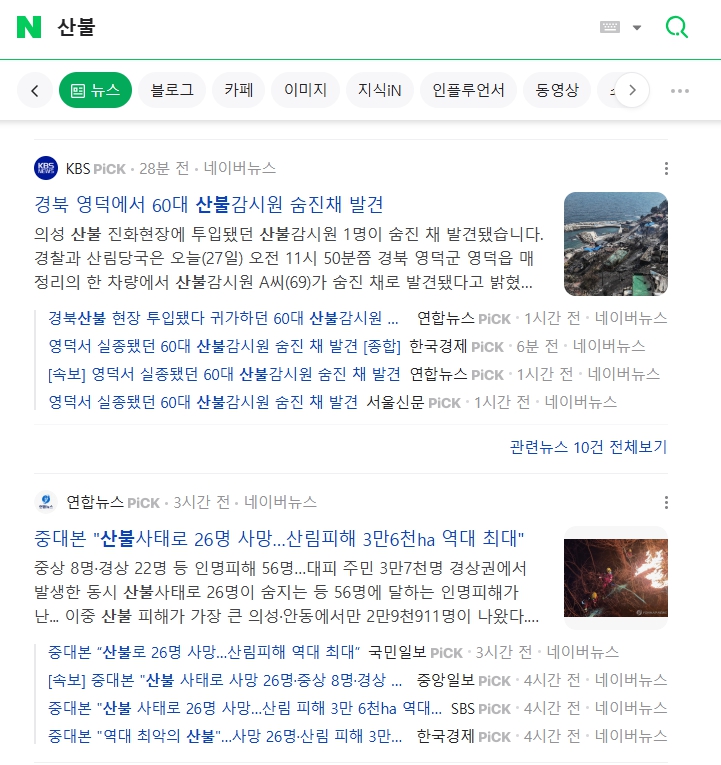Click the left arrow to see earlier tabs
721x765 pixels.
[35, 90]
